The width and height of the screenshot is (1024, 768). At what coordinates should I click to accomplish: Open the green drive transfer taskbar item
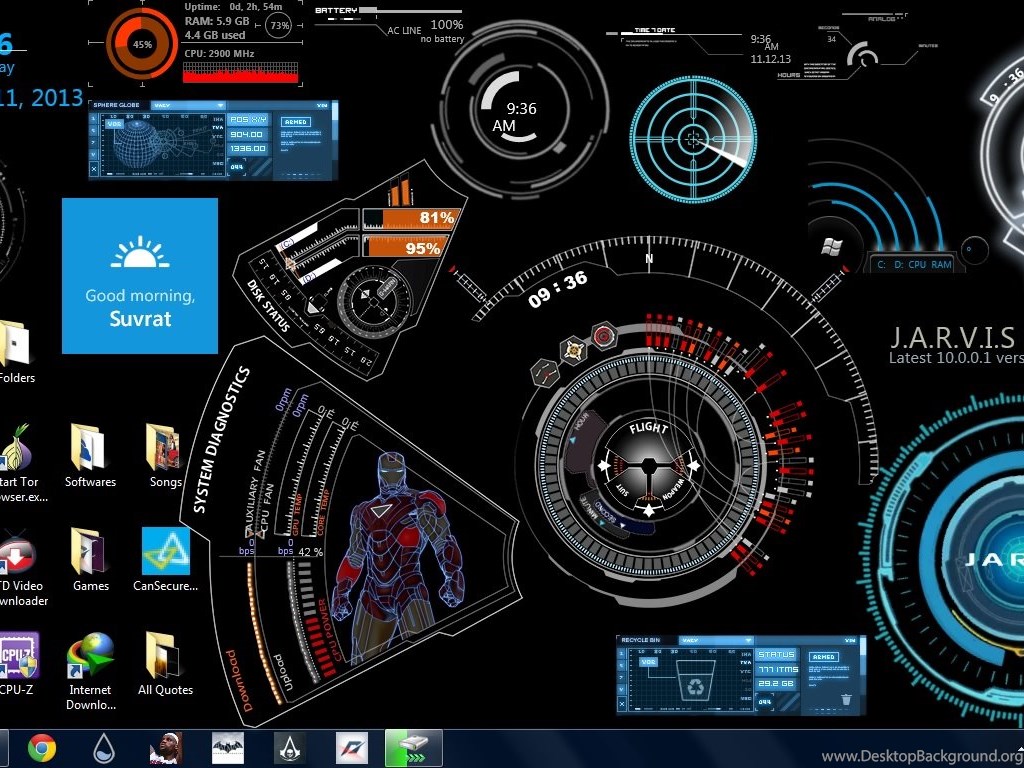click(x=413, y=748)
